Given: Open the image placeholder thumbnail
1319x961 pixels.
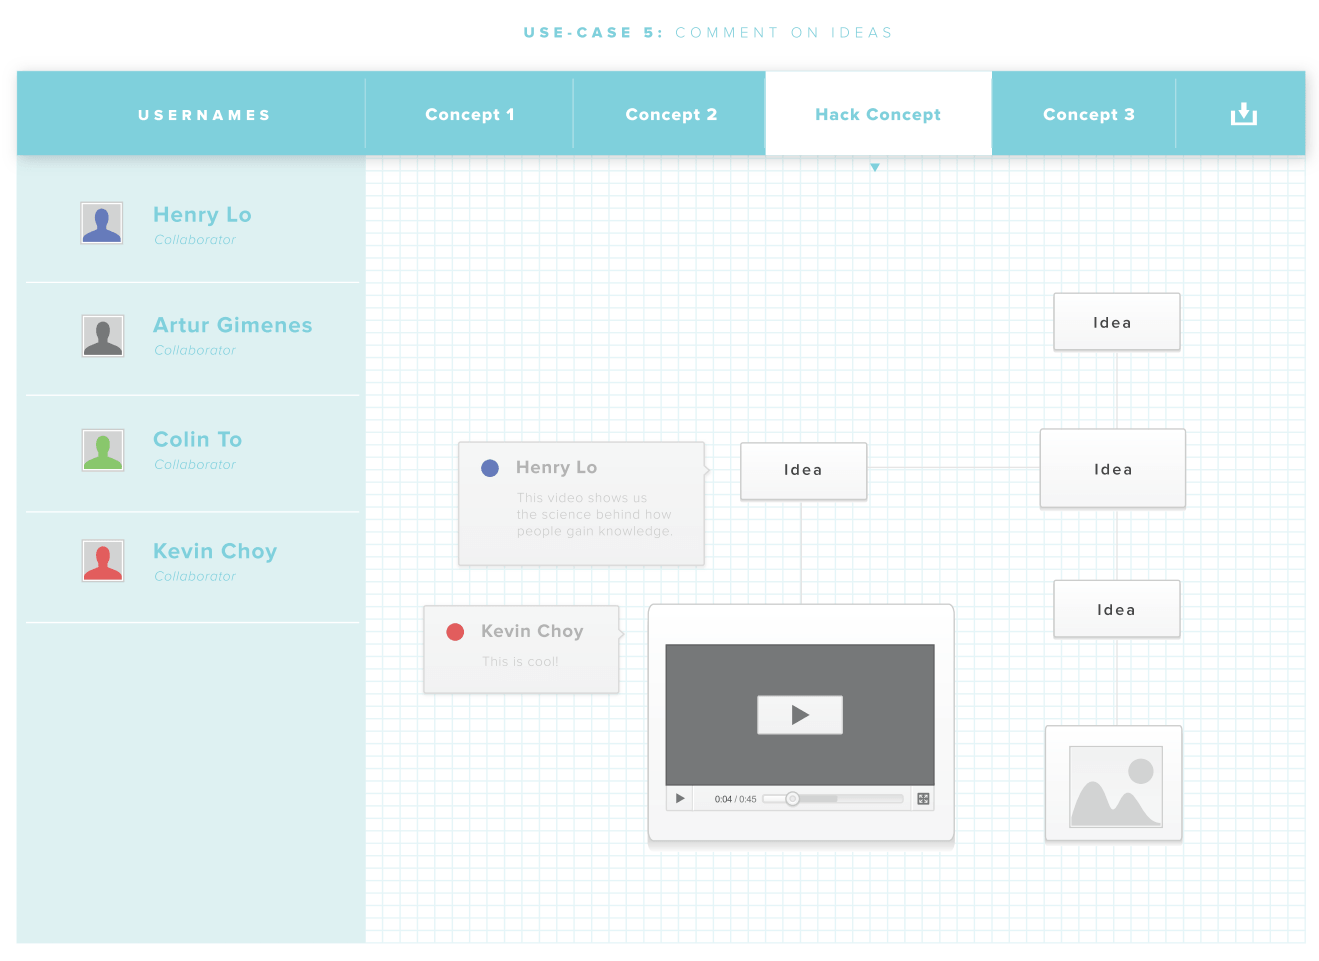Looking at the screenshot, I should 1114,784.
